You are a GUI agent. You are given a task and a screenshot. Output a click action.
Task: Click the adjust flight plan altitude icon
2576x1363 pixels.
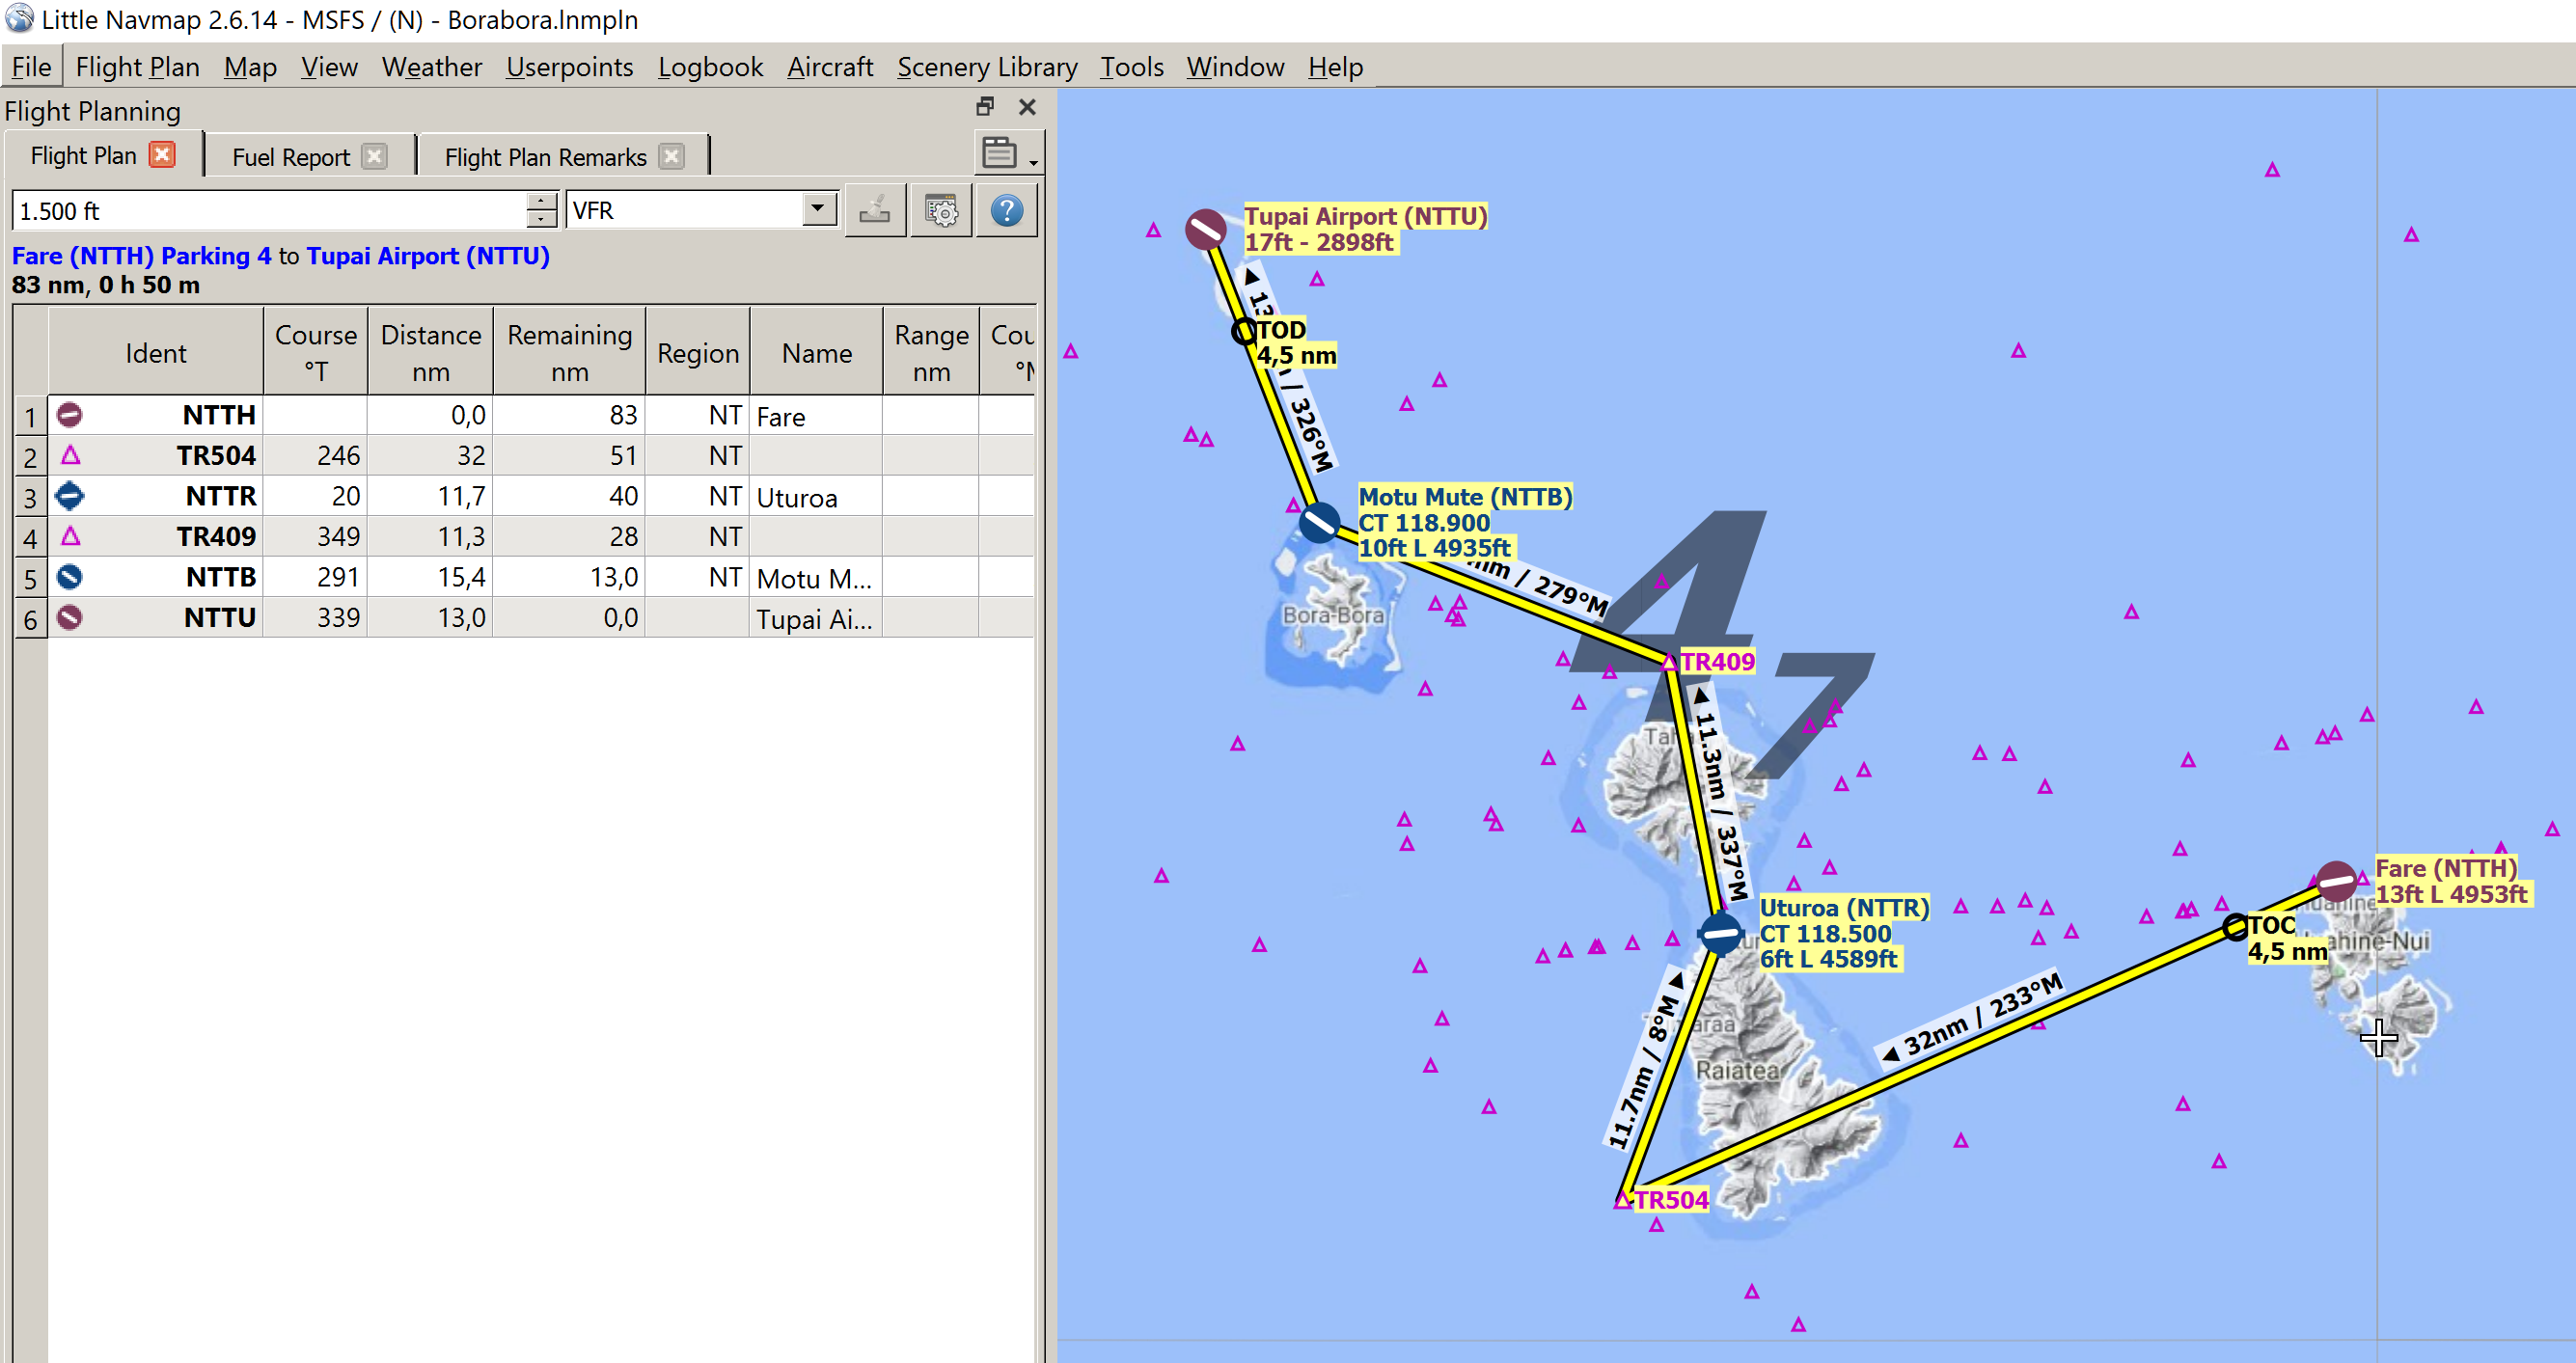[x=875, y=210]
